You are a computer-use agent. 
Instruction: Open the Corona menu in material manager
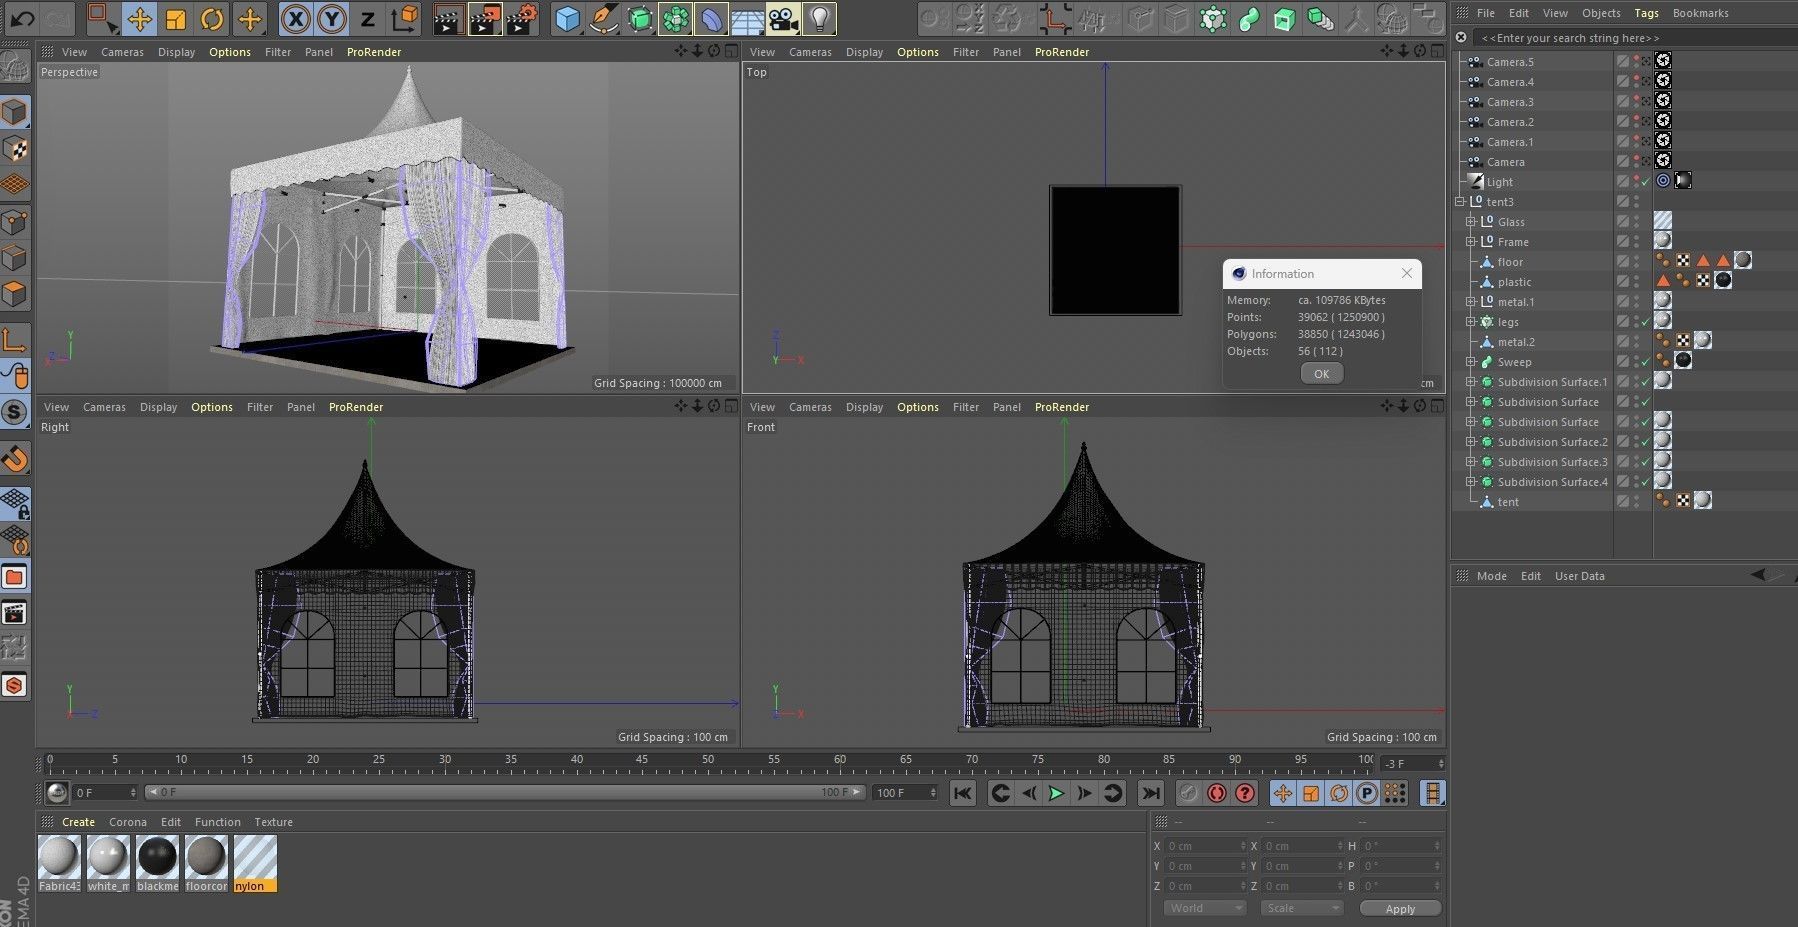click(x=128, y=822)
